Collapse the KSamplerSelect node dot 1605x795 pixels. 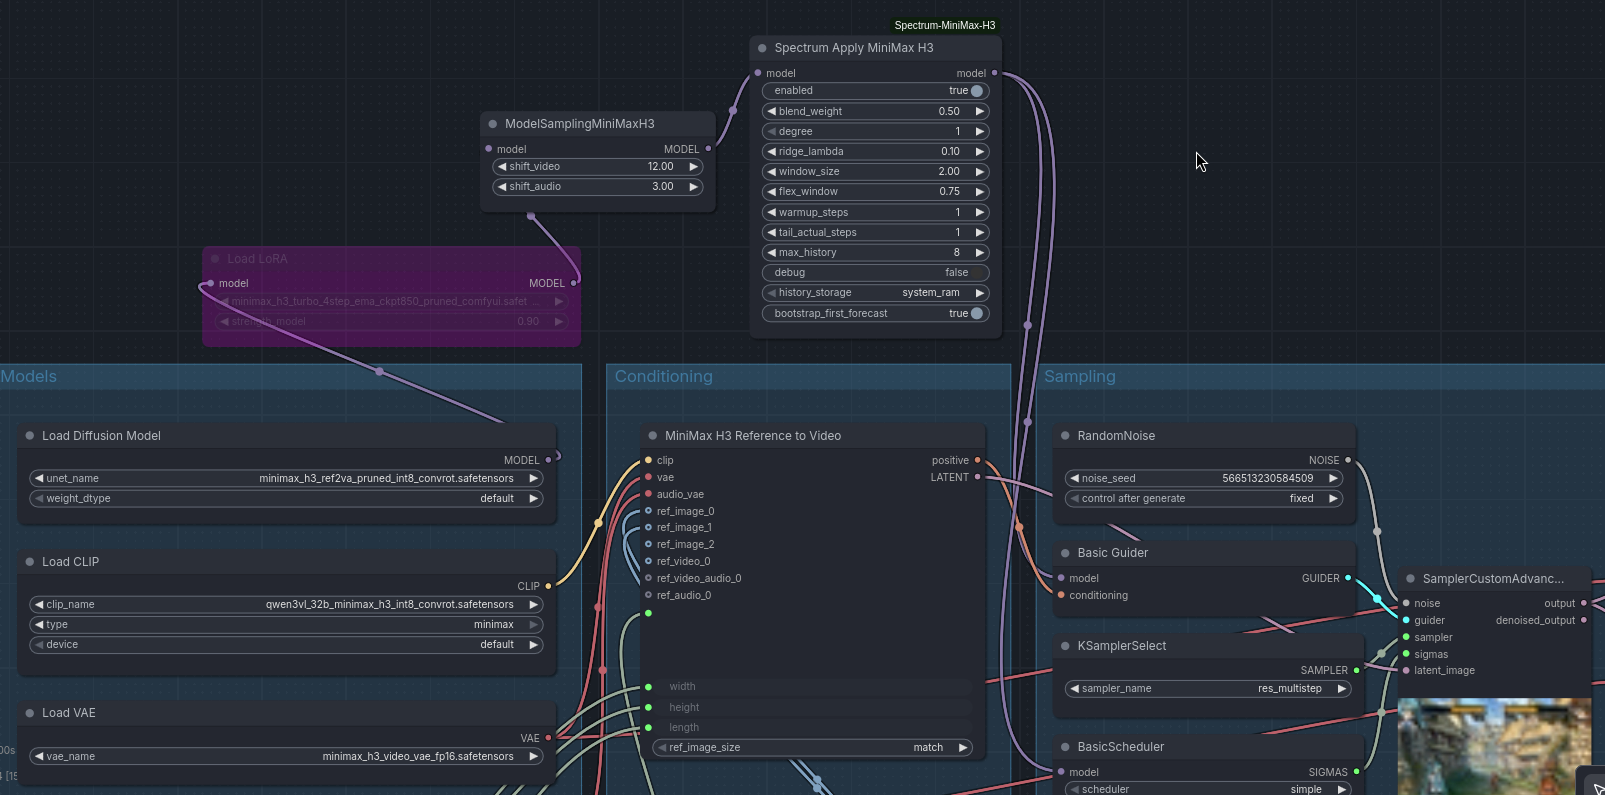(x=1066, y=646)
